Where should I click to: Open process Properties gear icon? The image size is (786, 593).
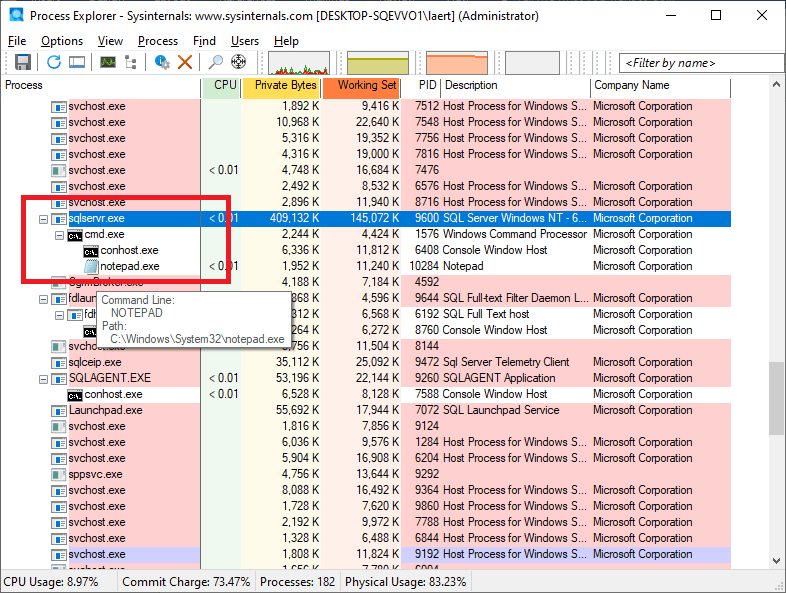coord(162,62)
